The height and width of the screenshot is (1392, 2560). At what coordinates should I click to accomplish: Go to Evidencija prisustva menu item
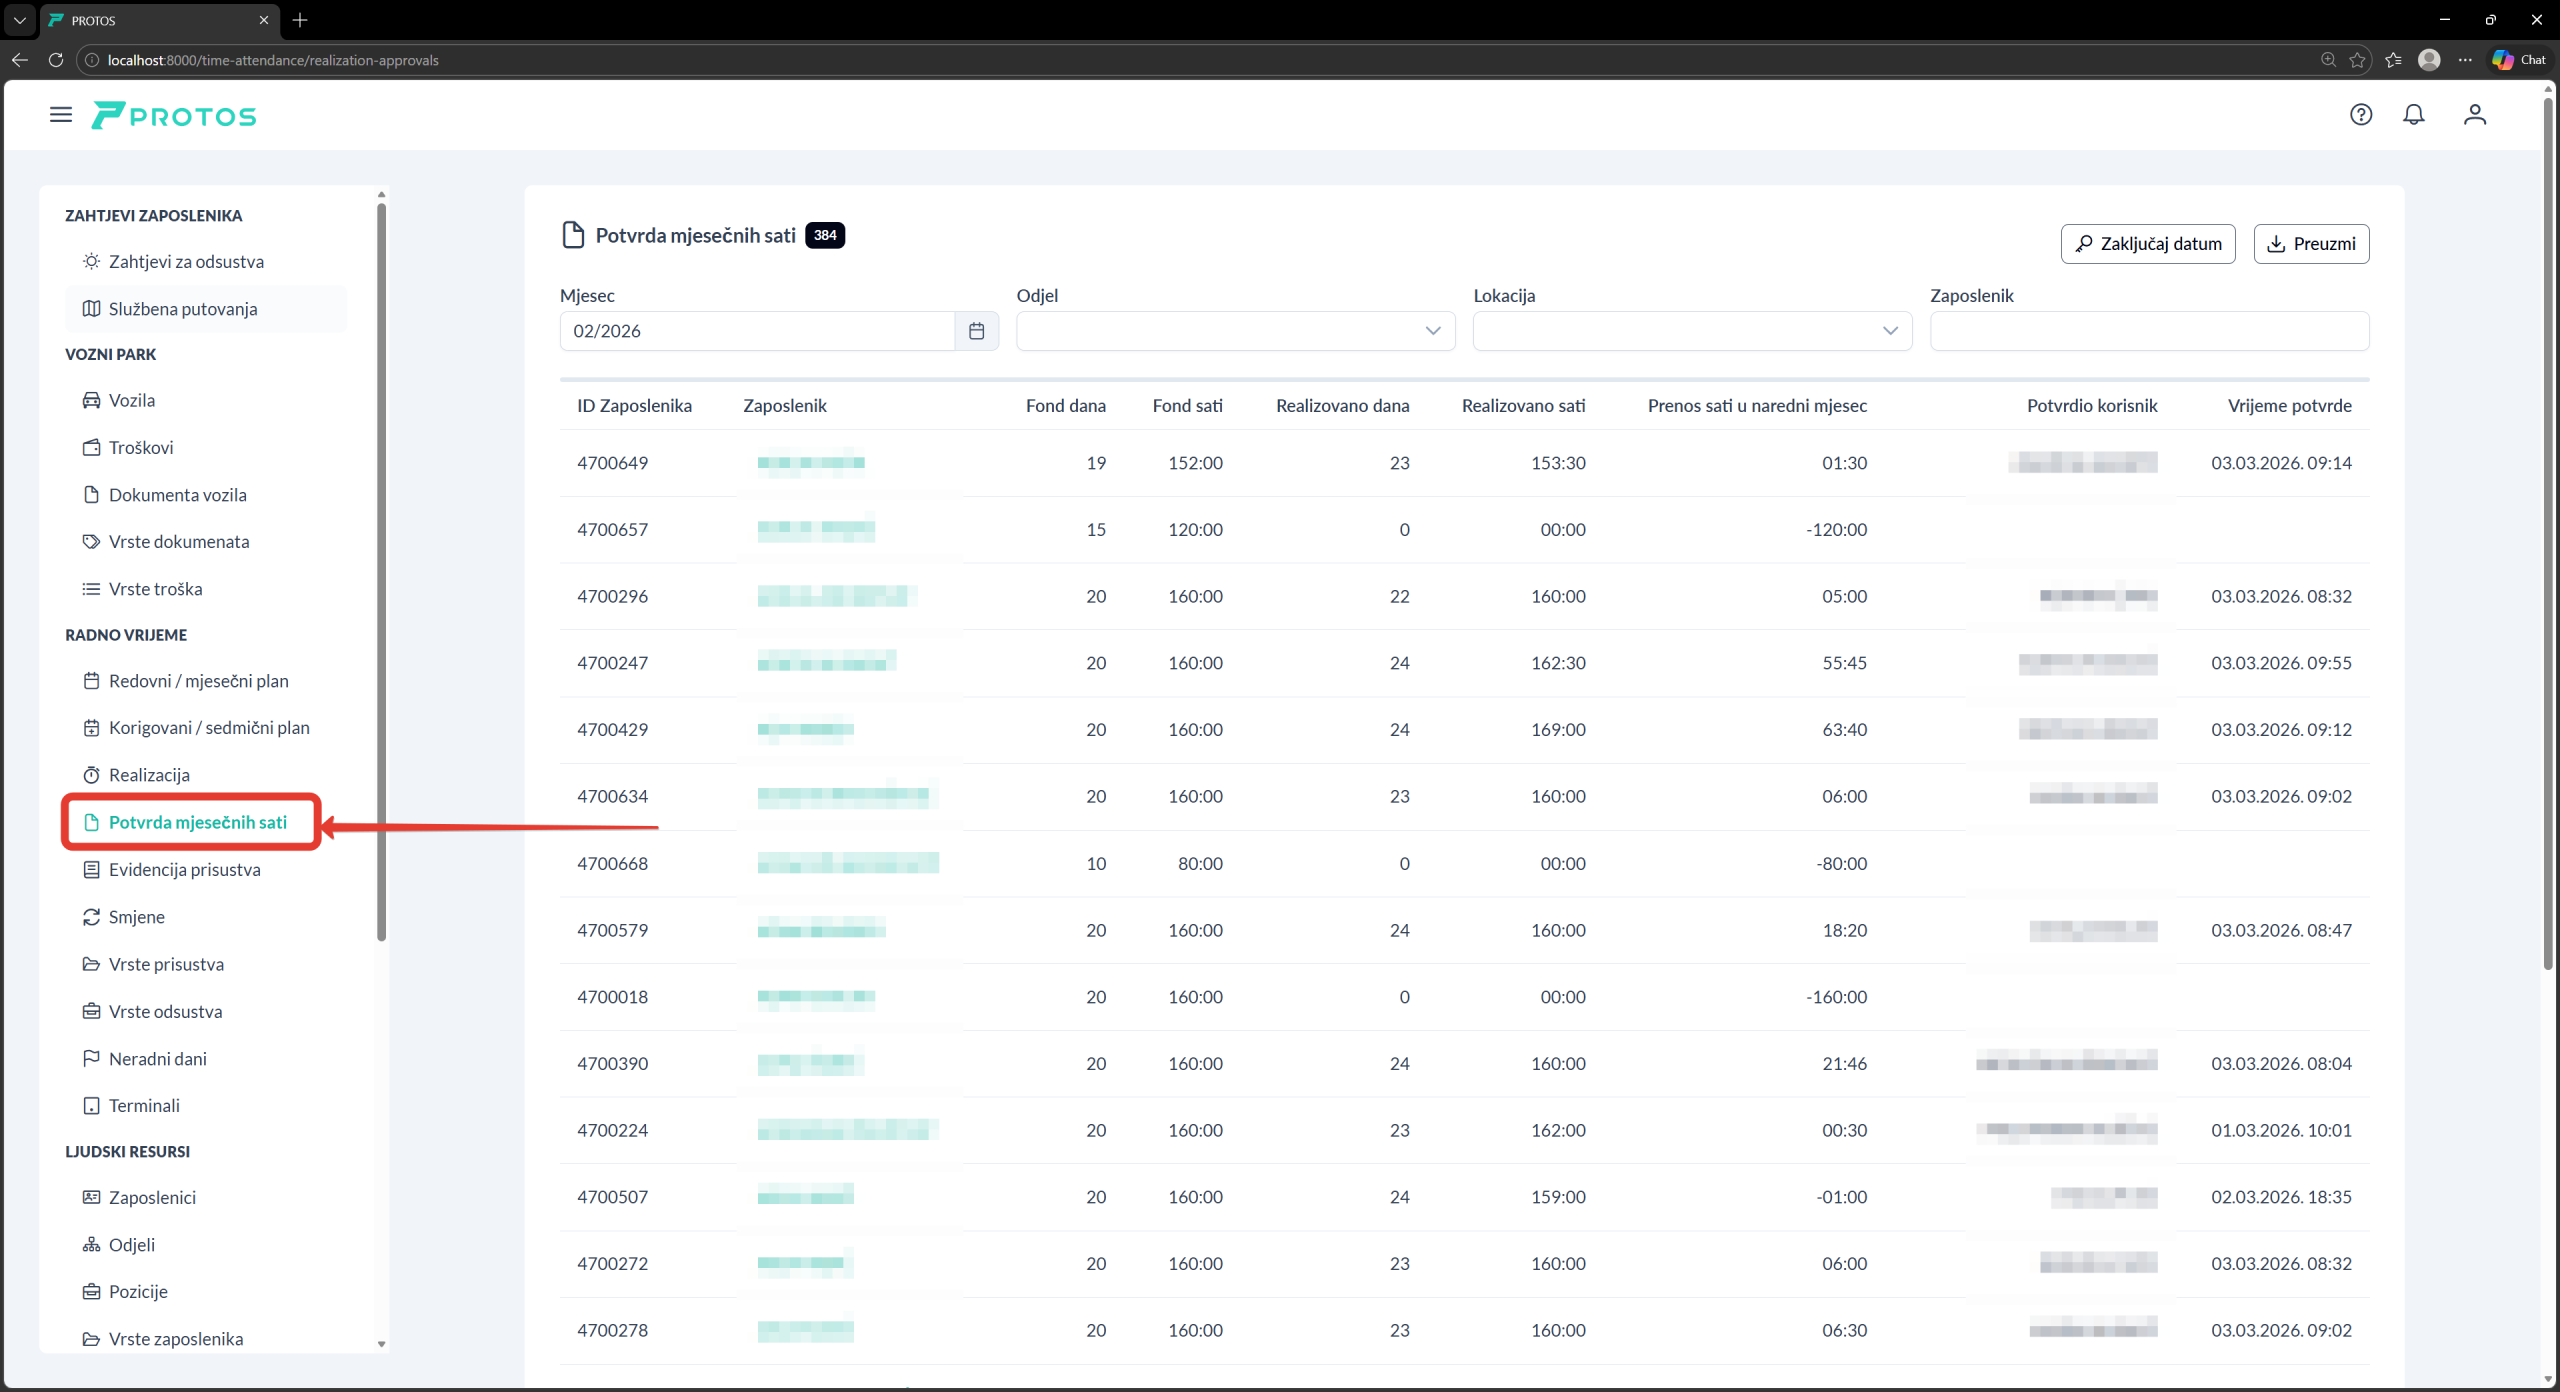coord(184,870)
